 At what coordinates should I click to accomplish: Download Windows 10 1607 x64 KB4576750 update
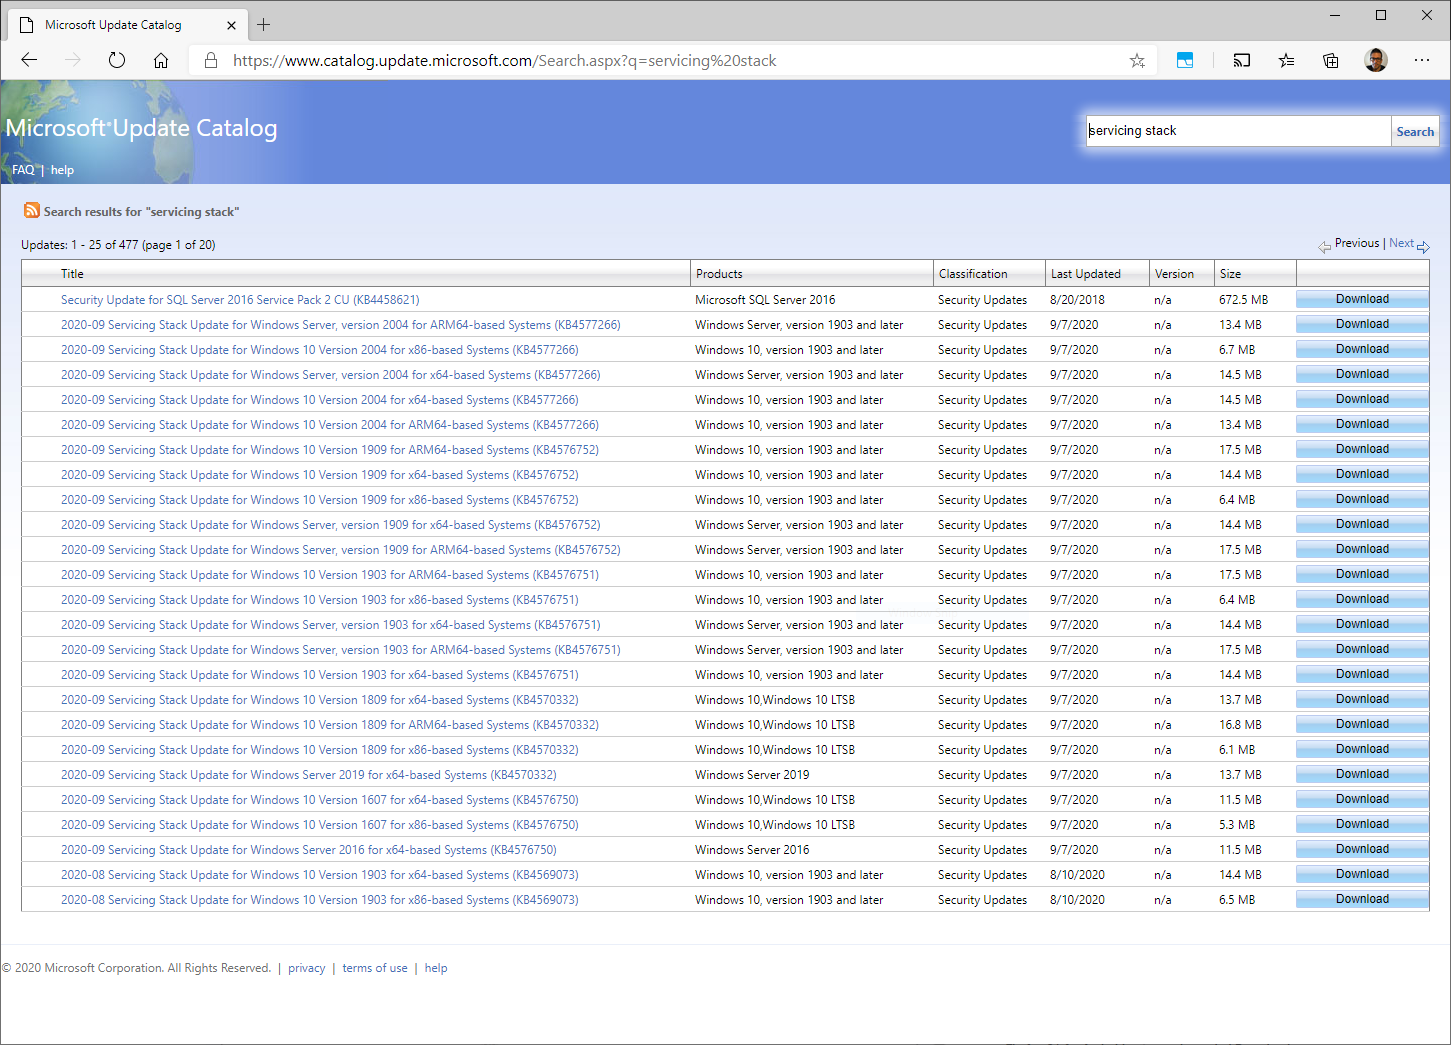click(x=1362, y=799)
